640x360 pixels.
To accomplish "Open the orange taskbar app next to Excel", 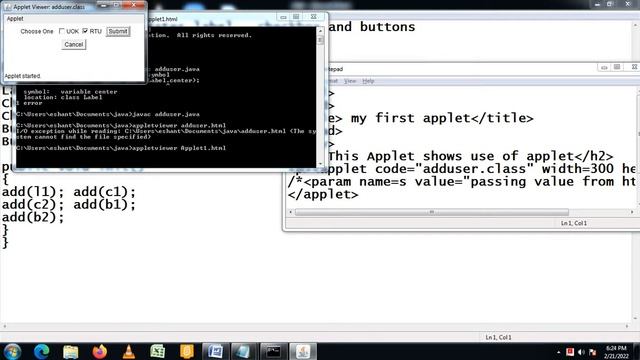I will pyautogui.click(x=187, y=351).
